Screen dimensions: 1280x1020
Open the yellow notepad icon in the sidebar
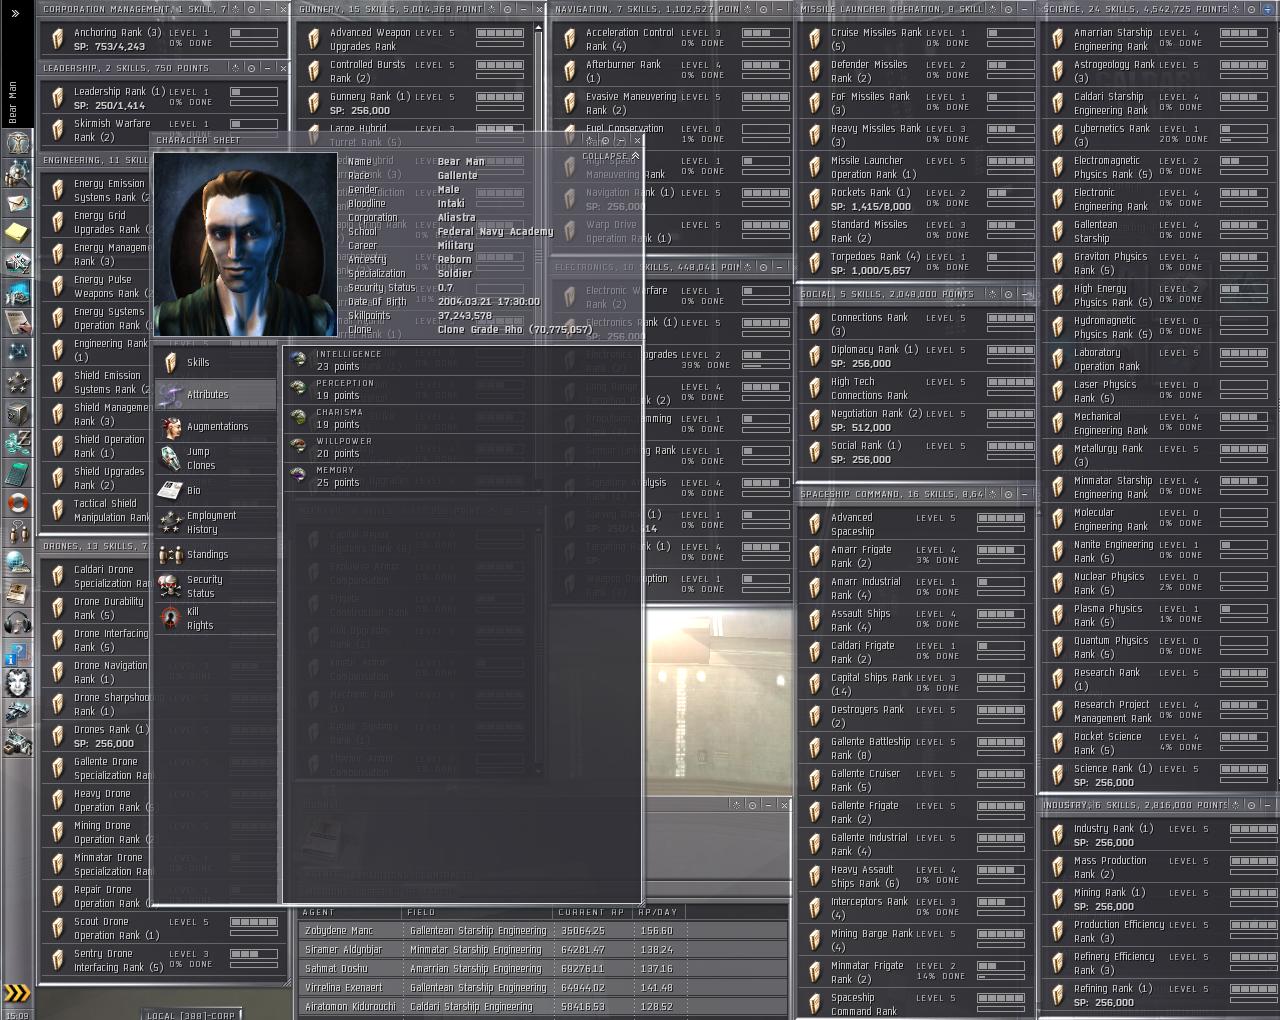17,233
